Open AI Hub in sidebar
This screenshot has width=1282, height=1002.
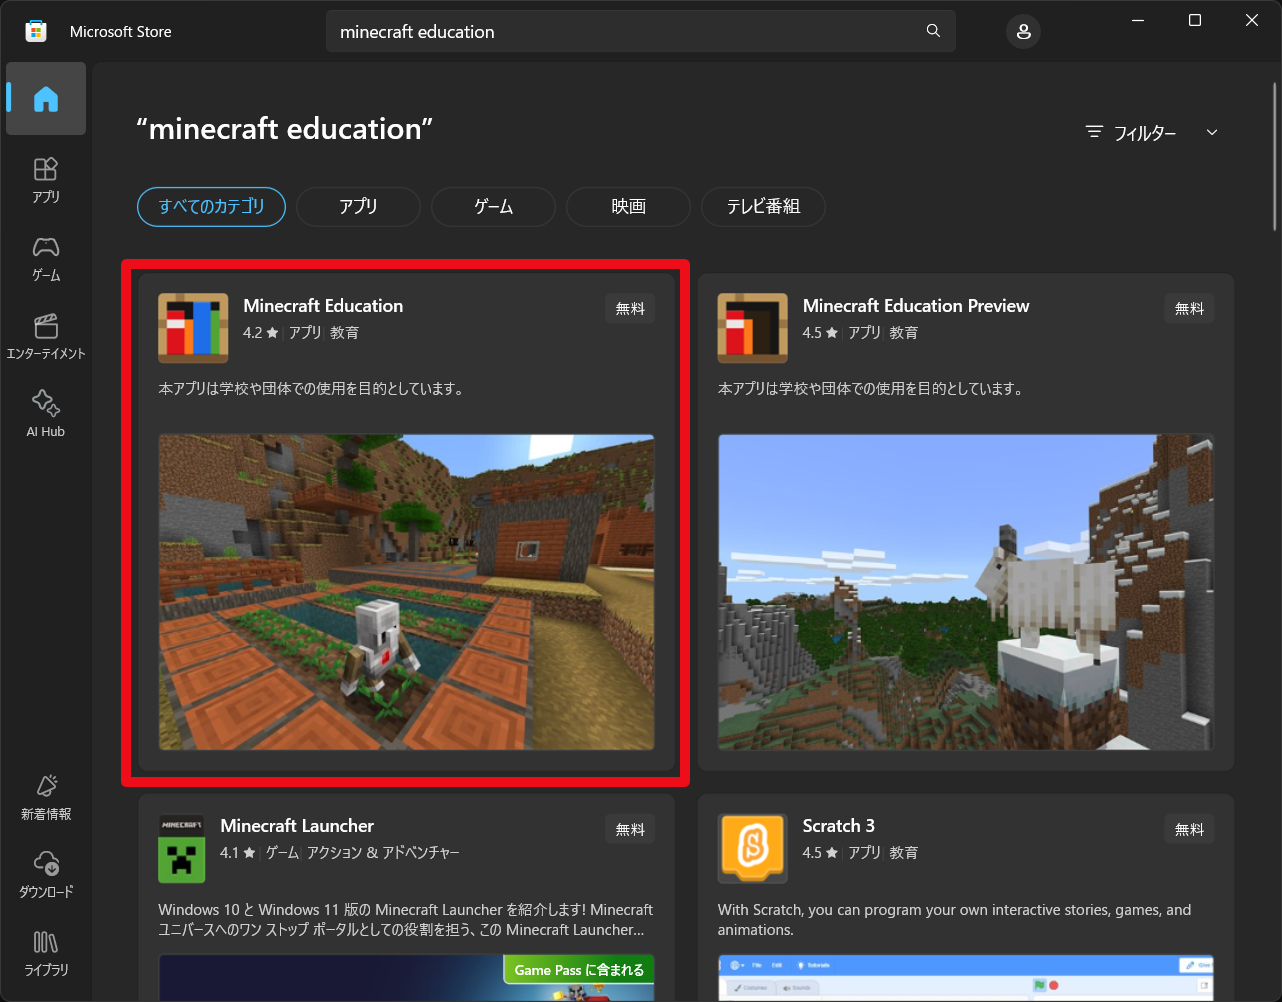point(46,414)
